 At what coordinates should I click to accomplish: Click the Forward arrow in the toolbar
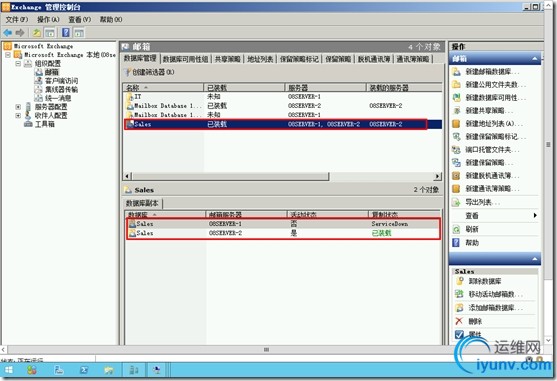(20, 33)
